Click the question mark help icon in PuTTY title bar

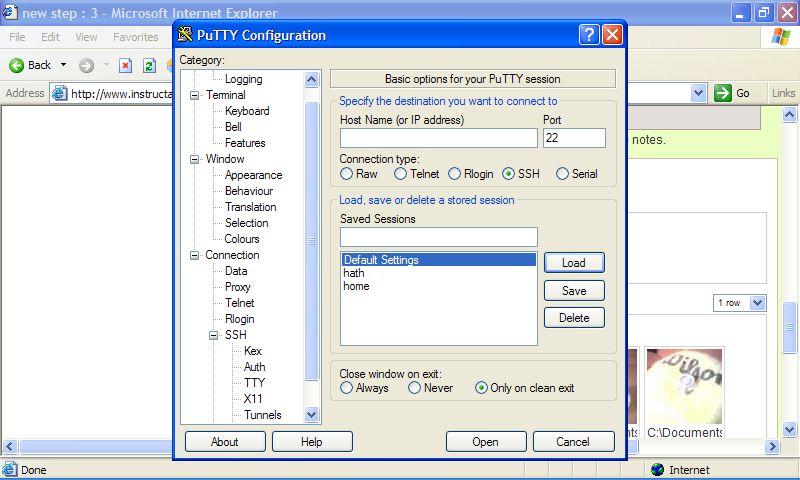pyautogui.click(x=589, y=35)
